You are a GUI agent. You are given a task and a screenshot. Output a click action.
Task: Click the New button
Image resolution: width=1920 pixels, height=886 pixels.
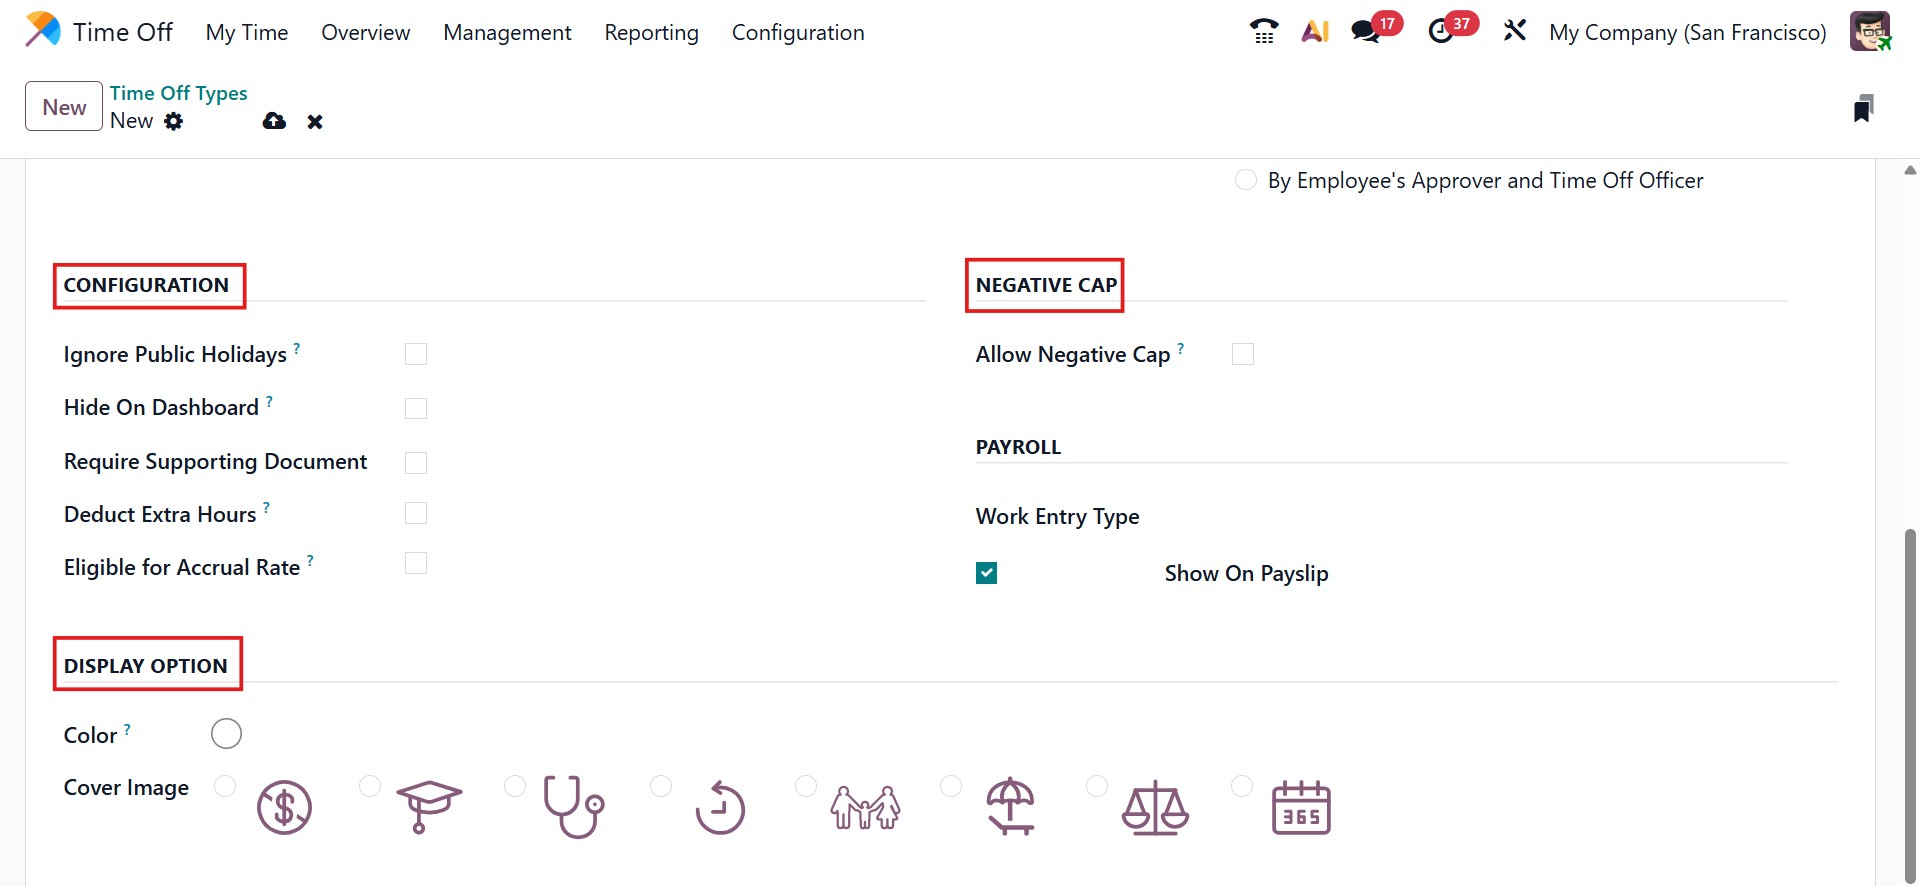click(64, 107)
